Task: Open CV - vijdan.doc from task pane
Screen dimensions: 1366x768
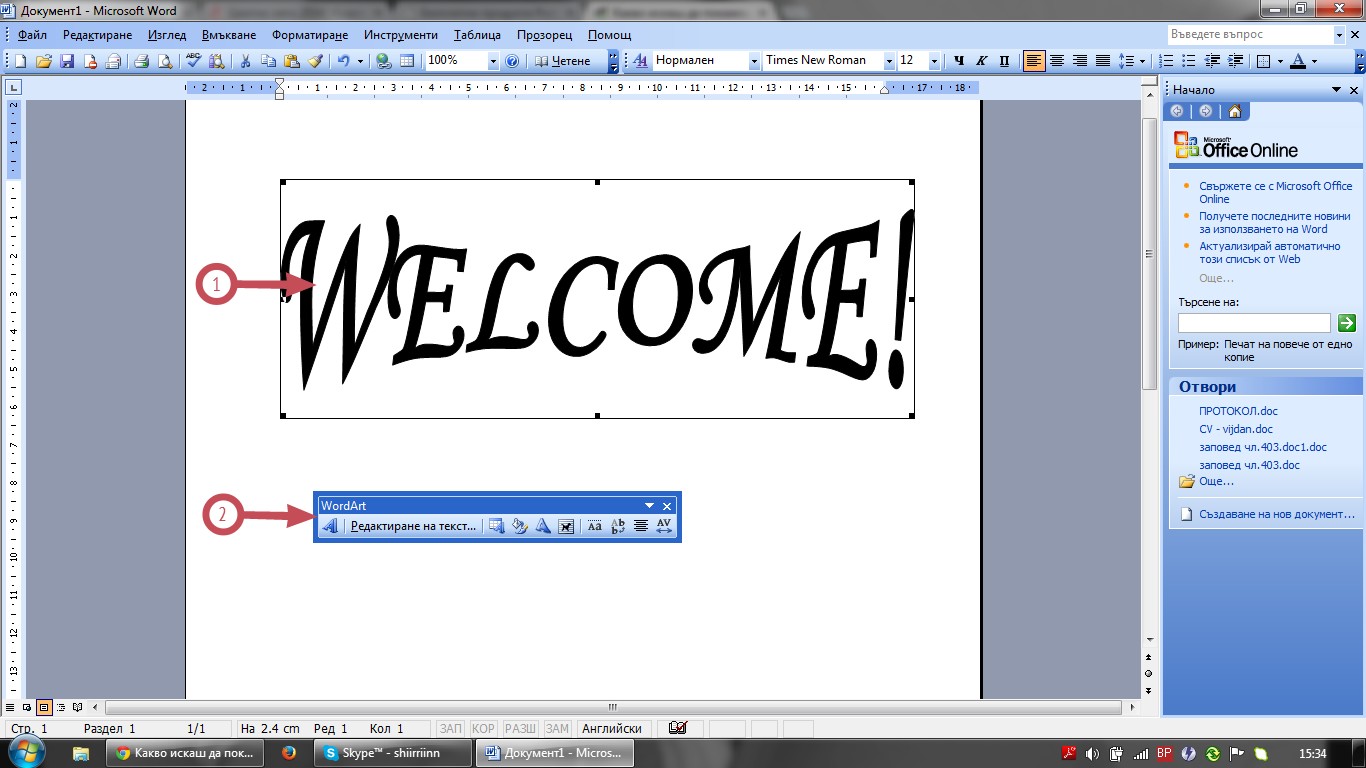Action: [x=1236, y=429]
